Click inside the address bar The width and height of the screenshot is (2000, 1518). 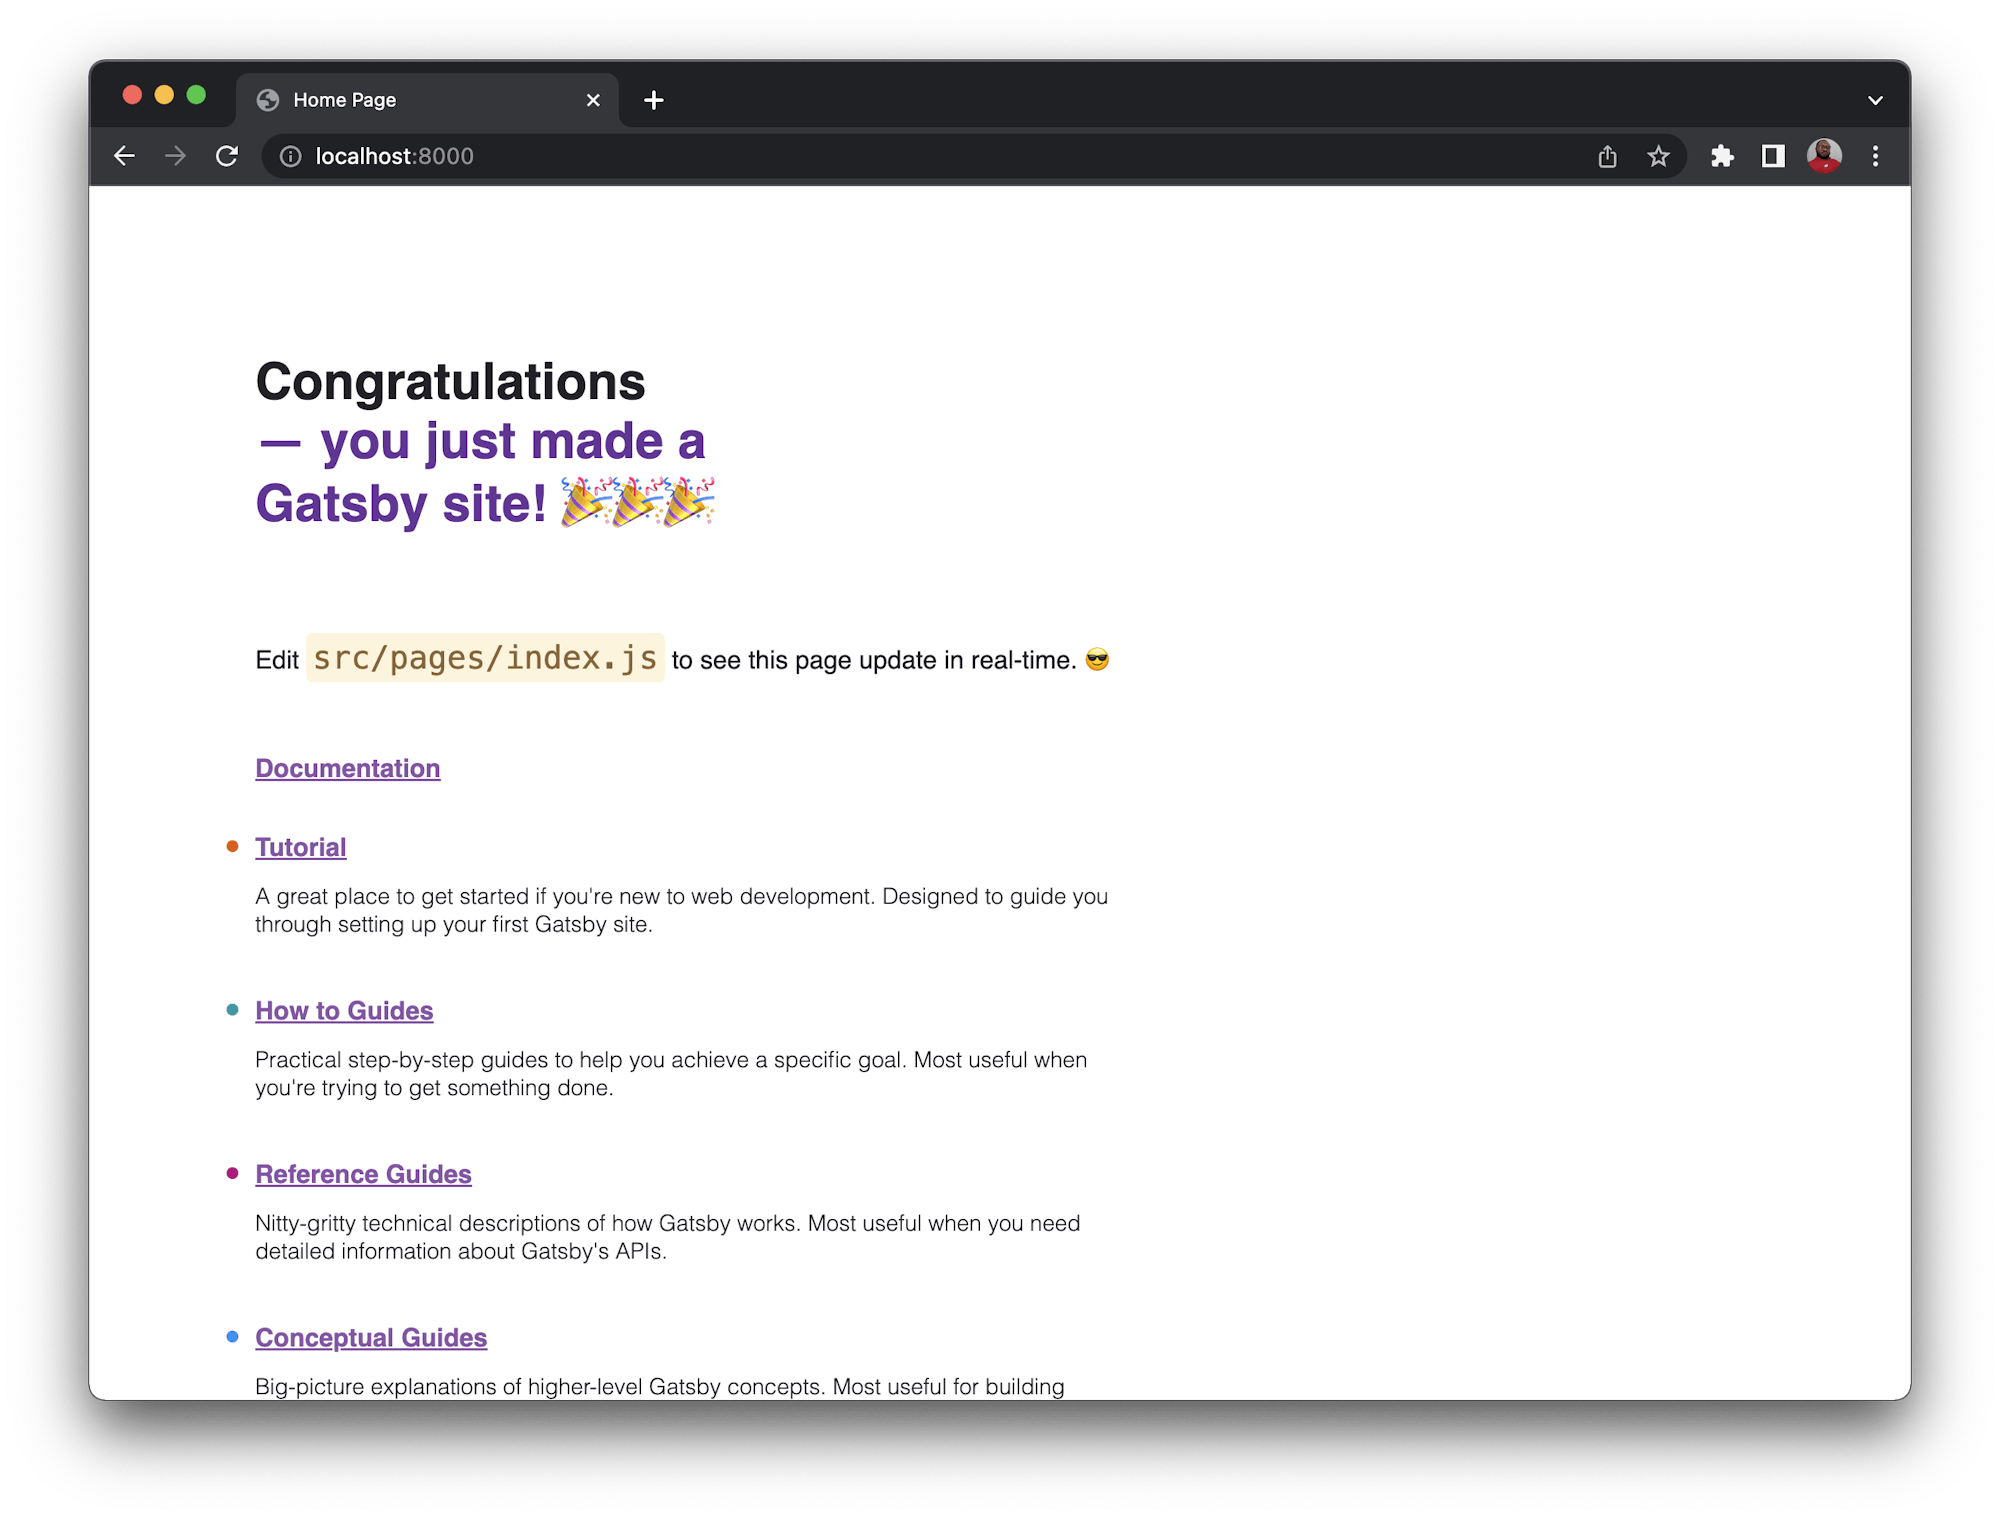700,156
